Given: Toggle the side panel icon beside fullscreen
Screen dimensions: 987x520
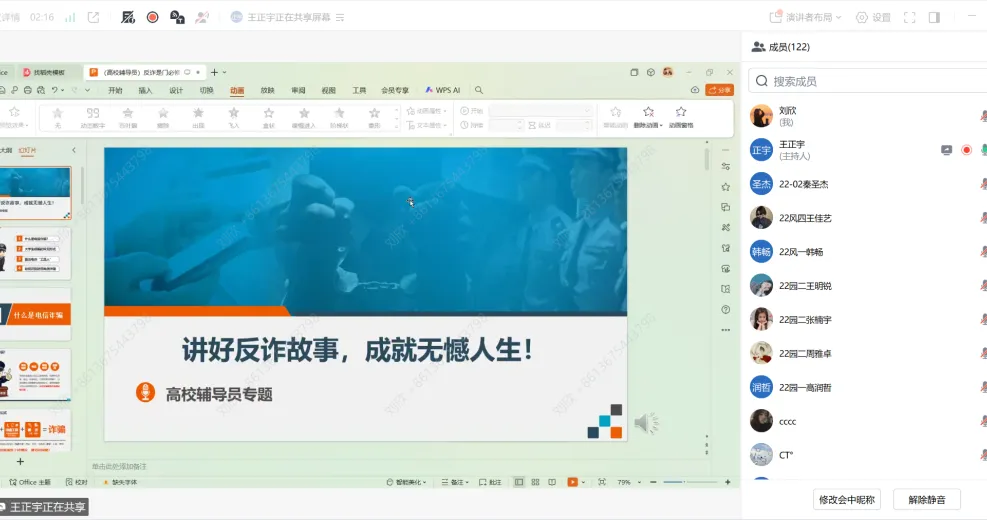Looking at the screenshot, I should tap(934, 17).
